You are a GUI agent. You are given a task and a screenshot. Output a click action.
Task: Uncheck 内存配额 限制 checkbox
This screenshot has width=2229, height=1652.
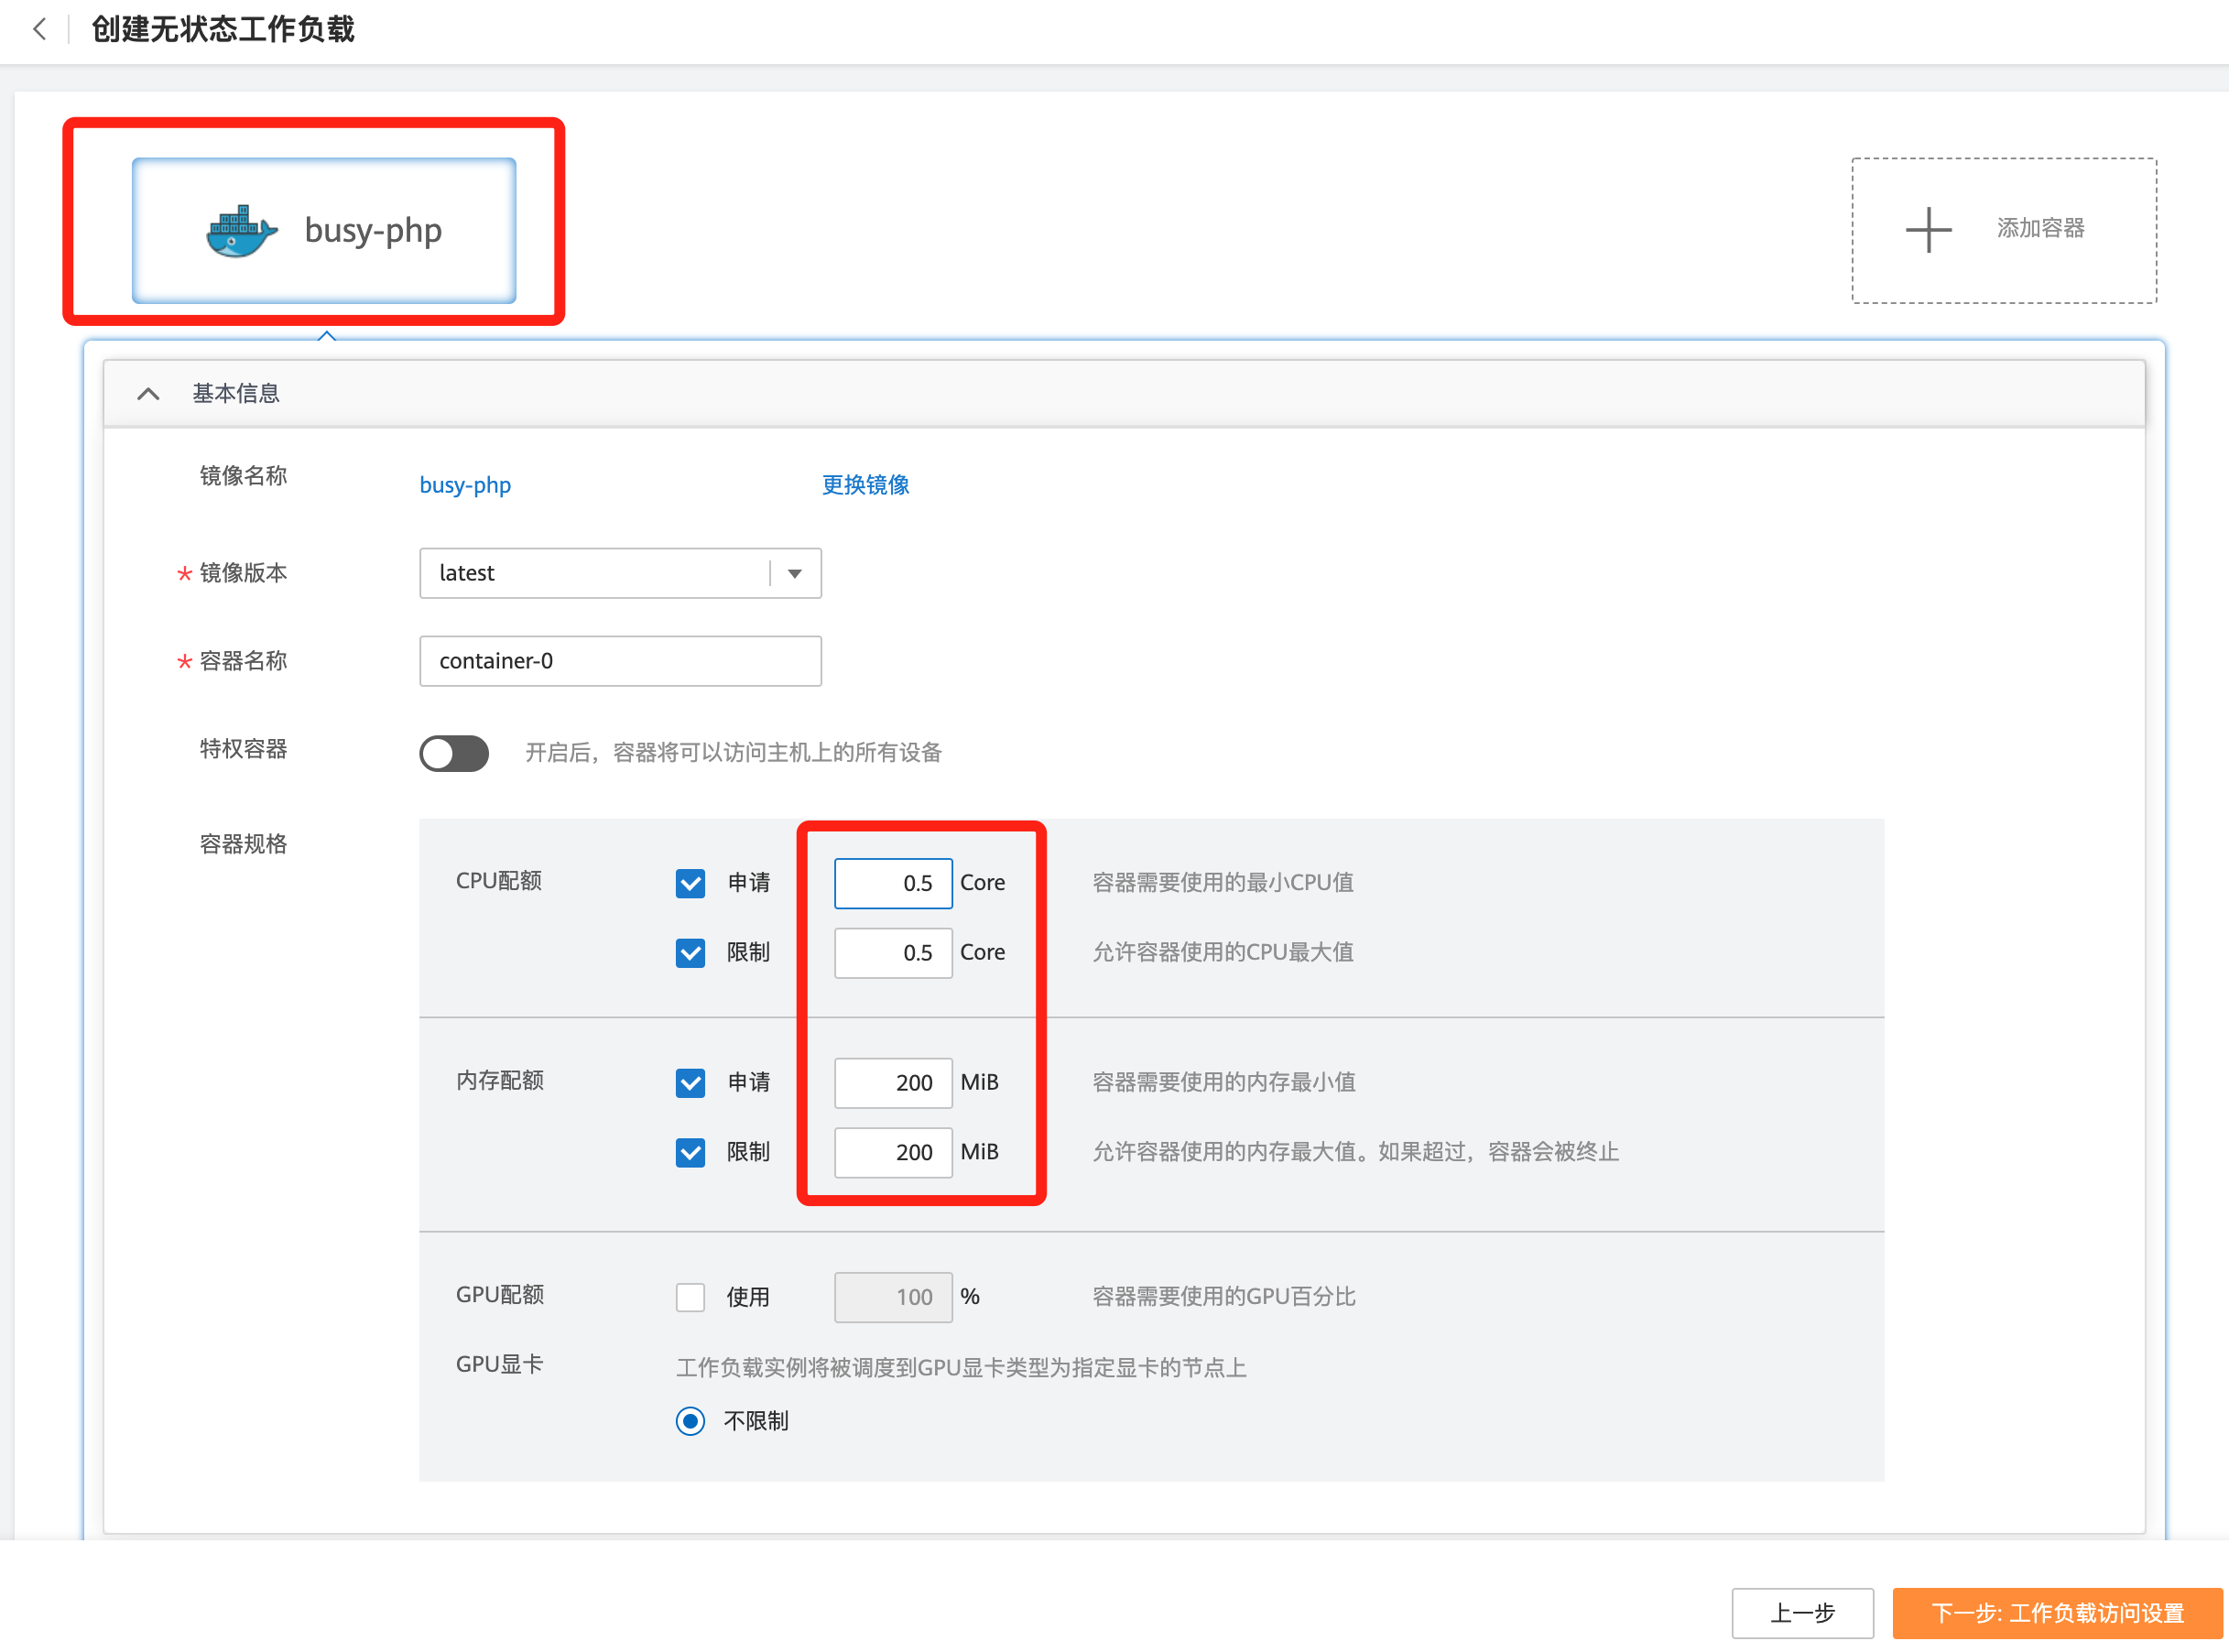coord(690,1152)
